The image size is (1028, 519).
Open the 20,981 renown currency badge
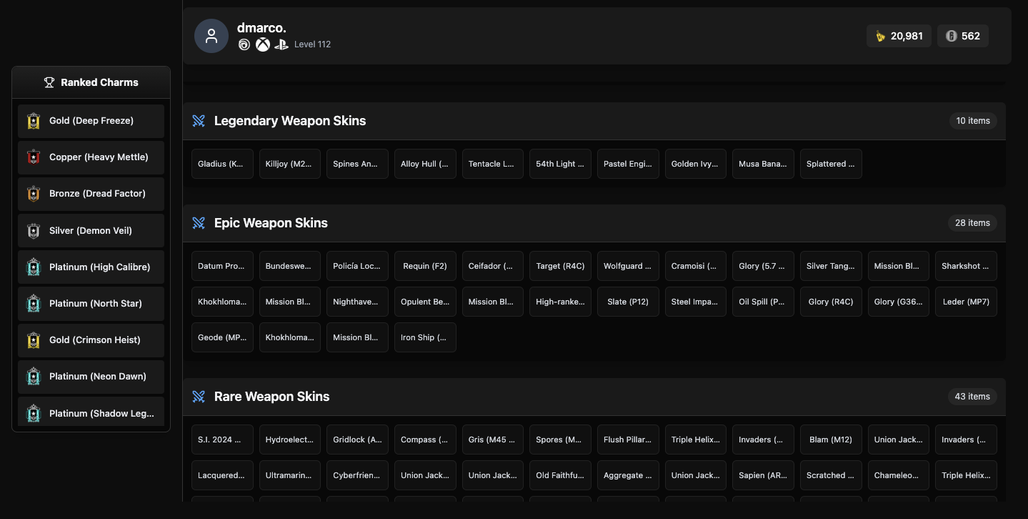coord(899,36)
